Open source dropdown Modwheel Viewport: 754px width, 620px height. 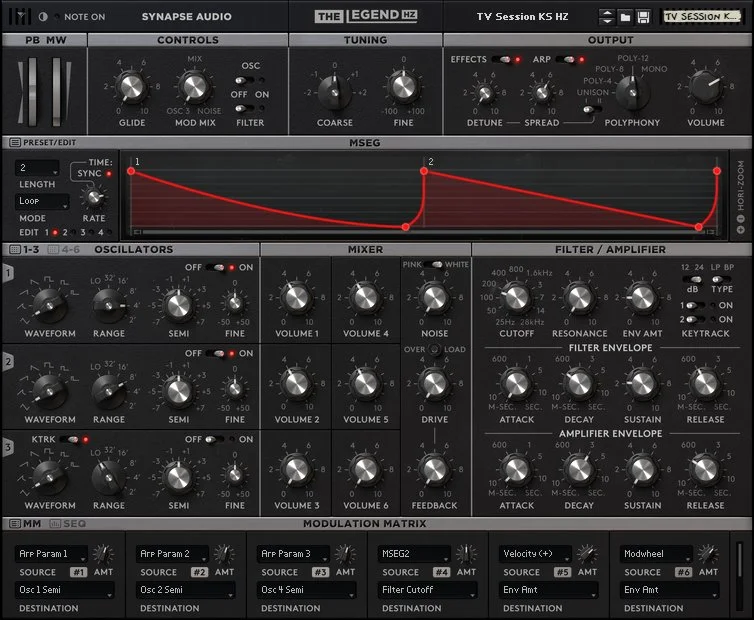click(x=656, y=554)
